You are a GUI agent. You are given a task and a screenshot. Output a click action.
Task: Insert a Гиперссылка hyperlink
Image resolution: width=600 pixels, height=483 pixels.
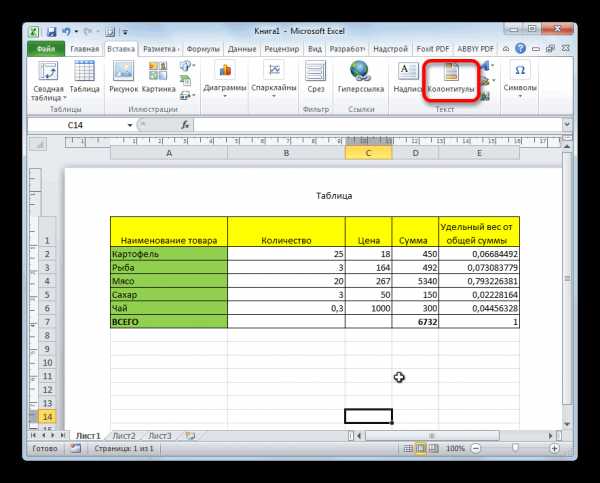point(360,77)
